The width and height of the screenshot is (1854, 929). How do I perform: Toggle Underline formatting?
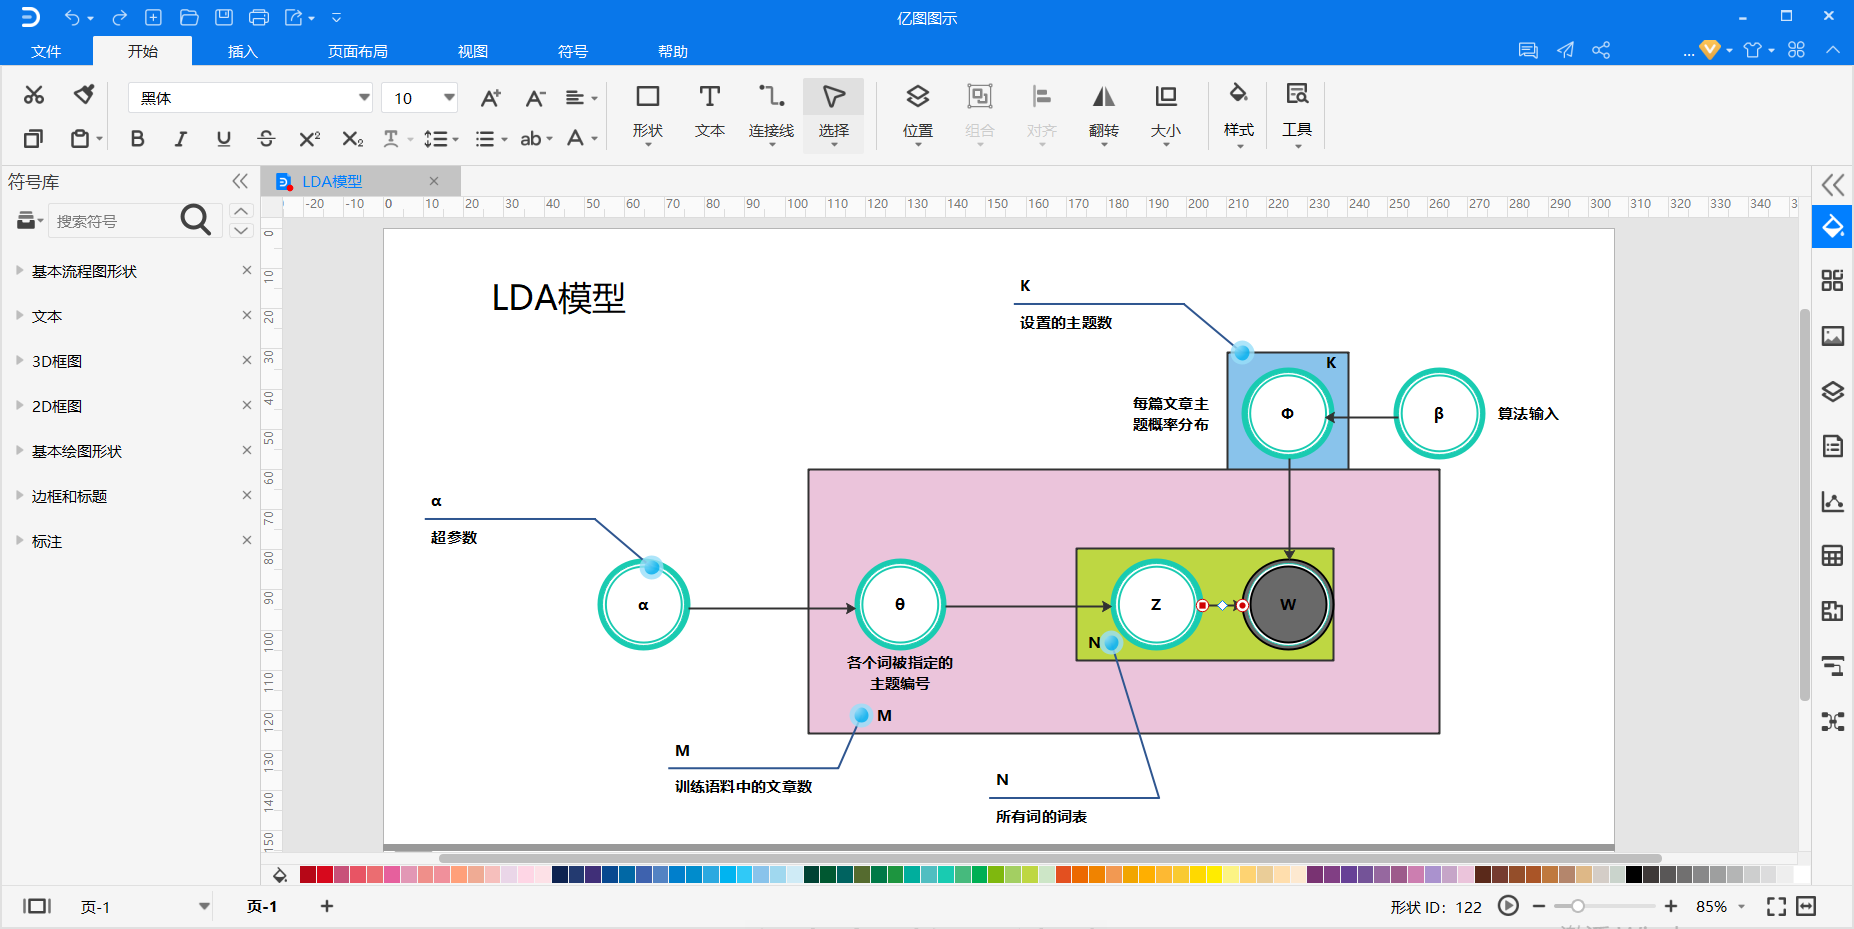pyautogui.click(x=223, y=139)
